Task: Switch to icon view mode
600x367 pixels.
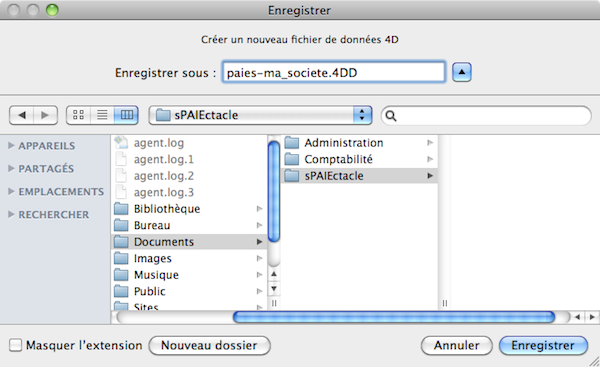Action: coord(78,115)
